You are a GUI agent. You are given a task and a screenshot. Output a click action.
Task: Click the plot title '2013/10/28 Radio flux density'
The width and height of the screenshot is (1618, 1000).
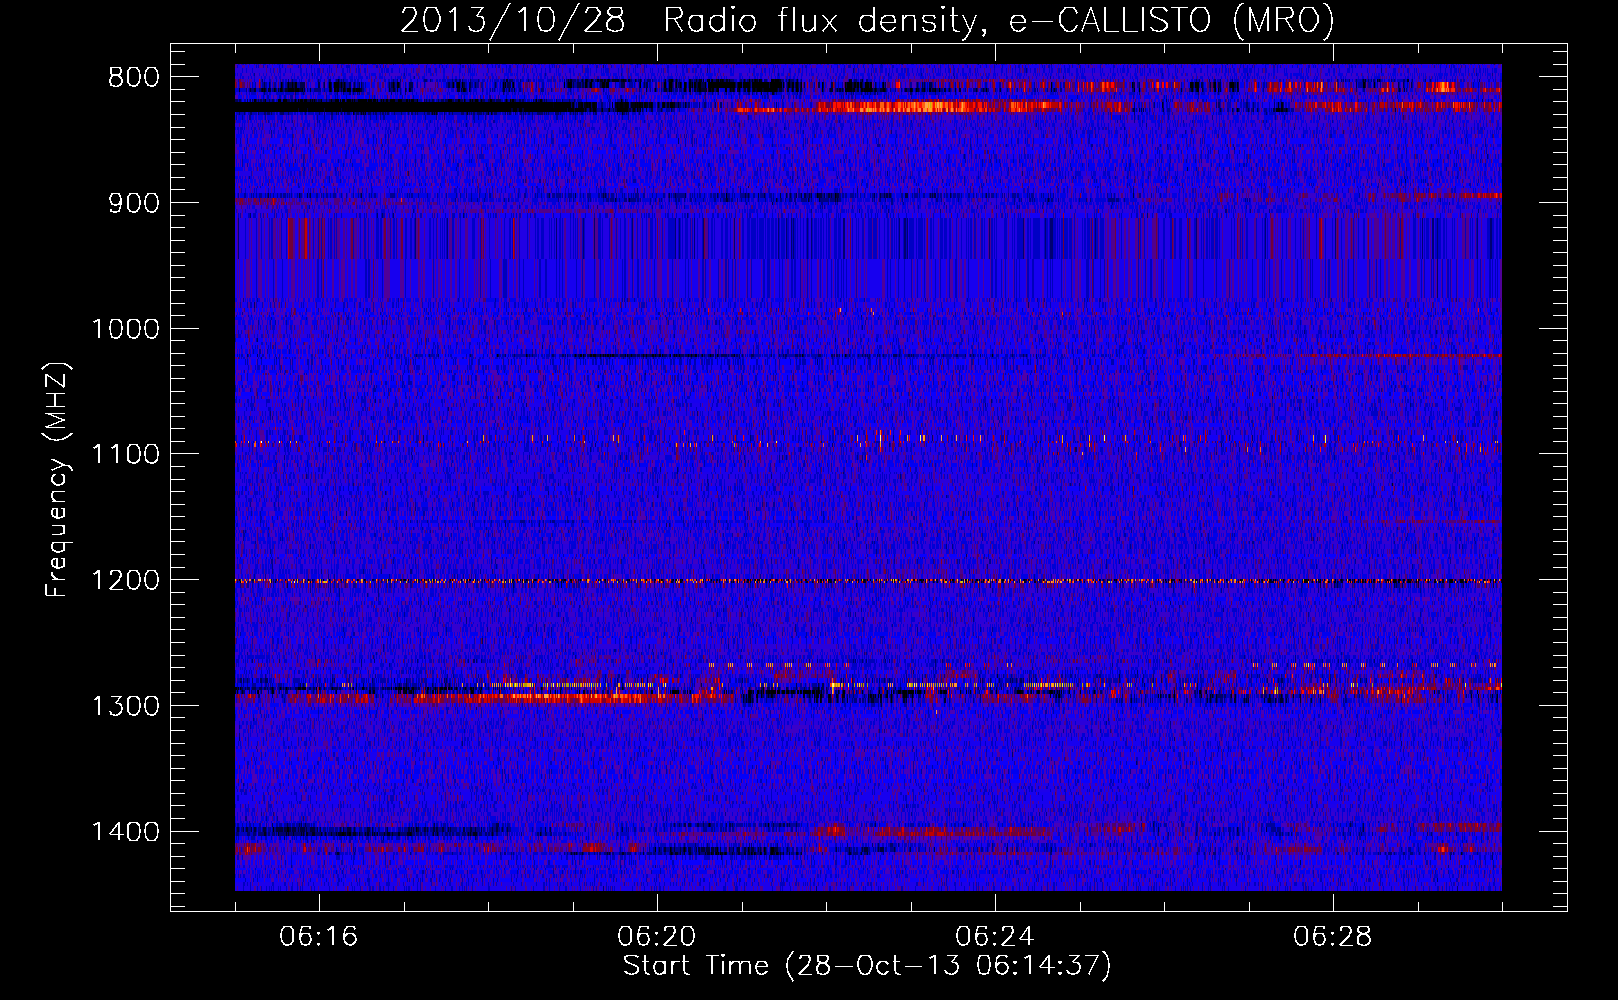click(x=867, y=20)
